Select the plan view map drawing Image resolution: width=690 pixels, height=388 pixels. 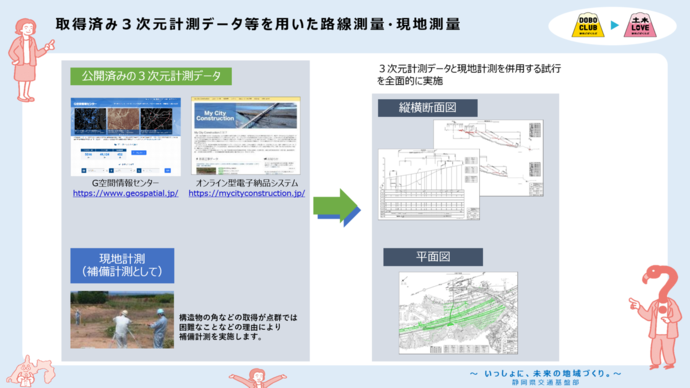click(458, 313)
